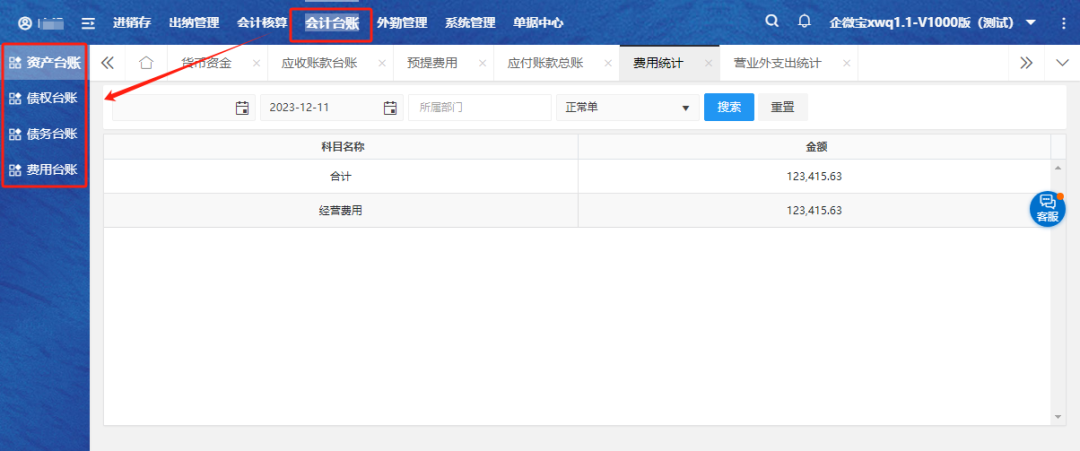The width and height of the screenshot is (1080, 451).
Task: Switch to the 应收账款台账 tab
Action: [x=319, y=63]
